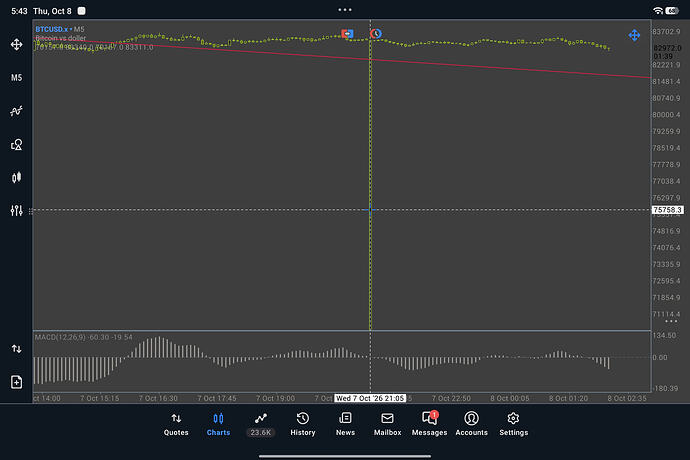The image size is (690, 460).
Task: Change the chart type candlestick icon
Action: click(17, 177)
